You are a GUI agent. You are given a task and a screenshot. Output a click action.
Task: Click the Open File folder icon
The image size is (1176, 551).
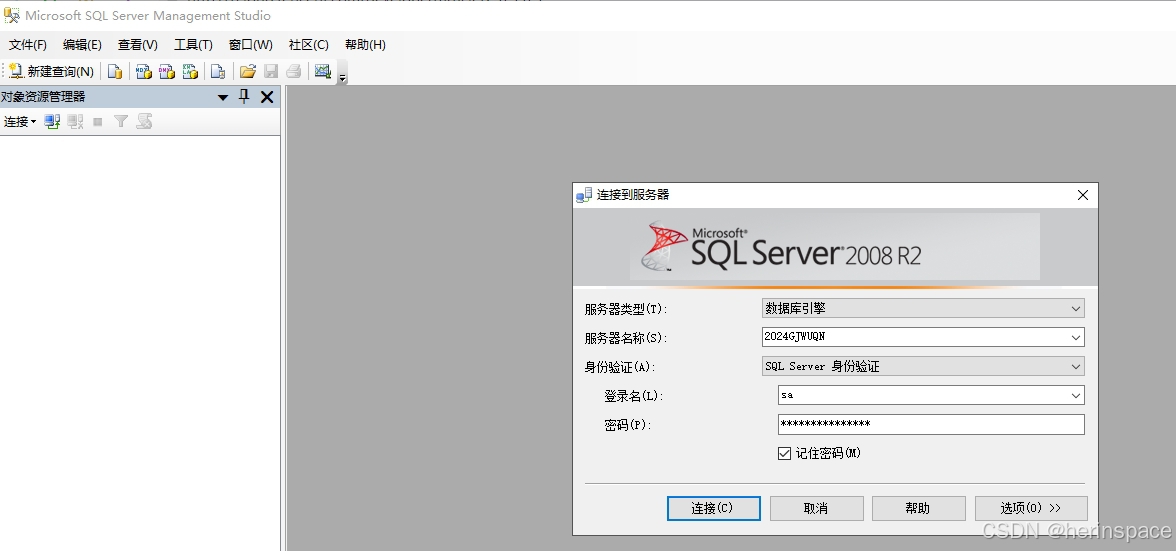[248, 71]
